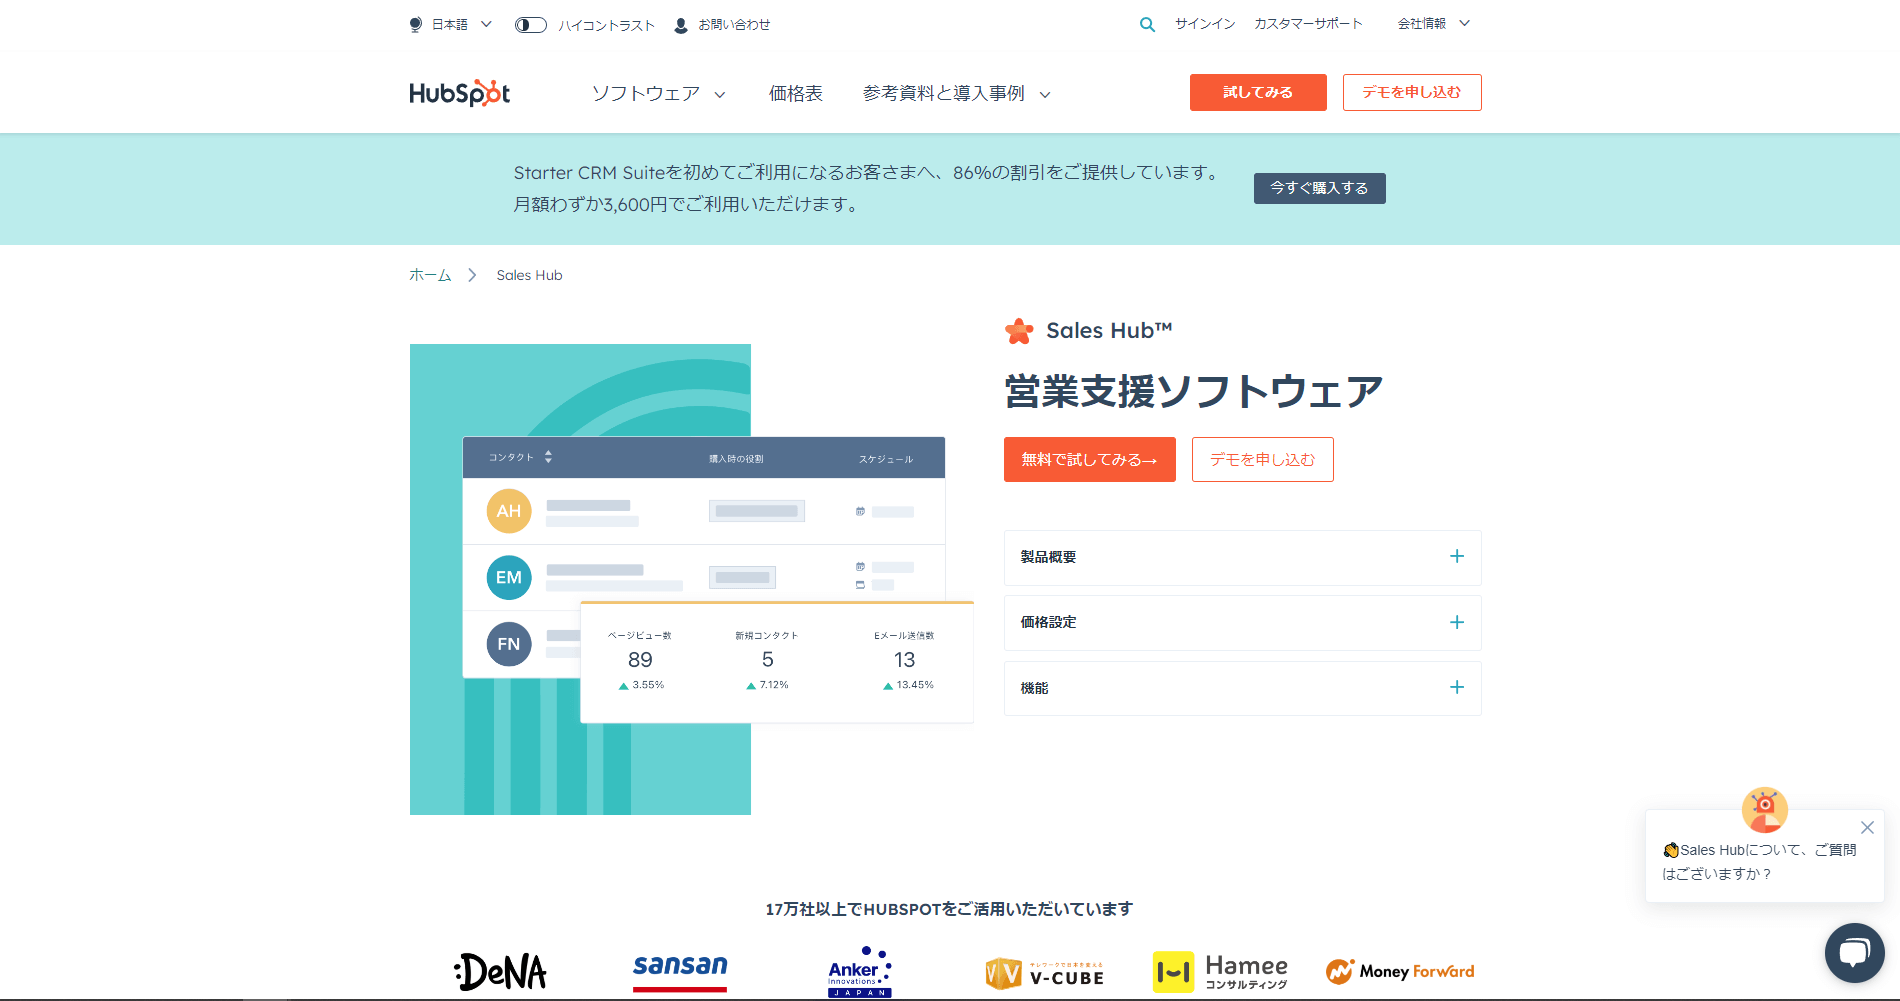This screenshot has width=1900, height=1001.
Task: Click the V-CUBE logo
Action: click(1044, 974)
